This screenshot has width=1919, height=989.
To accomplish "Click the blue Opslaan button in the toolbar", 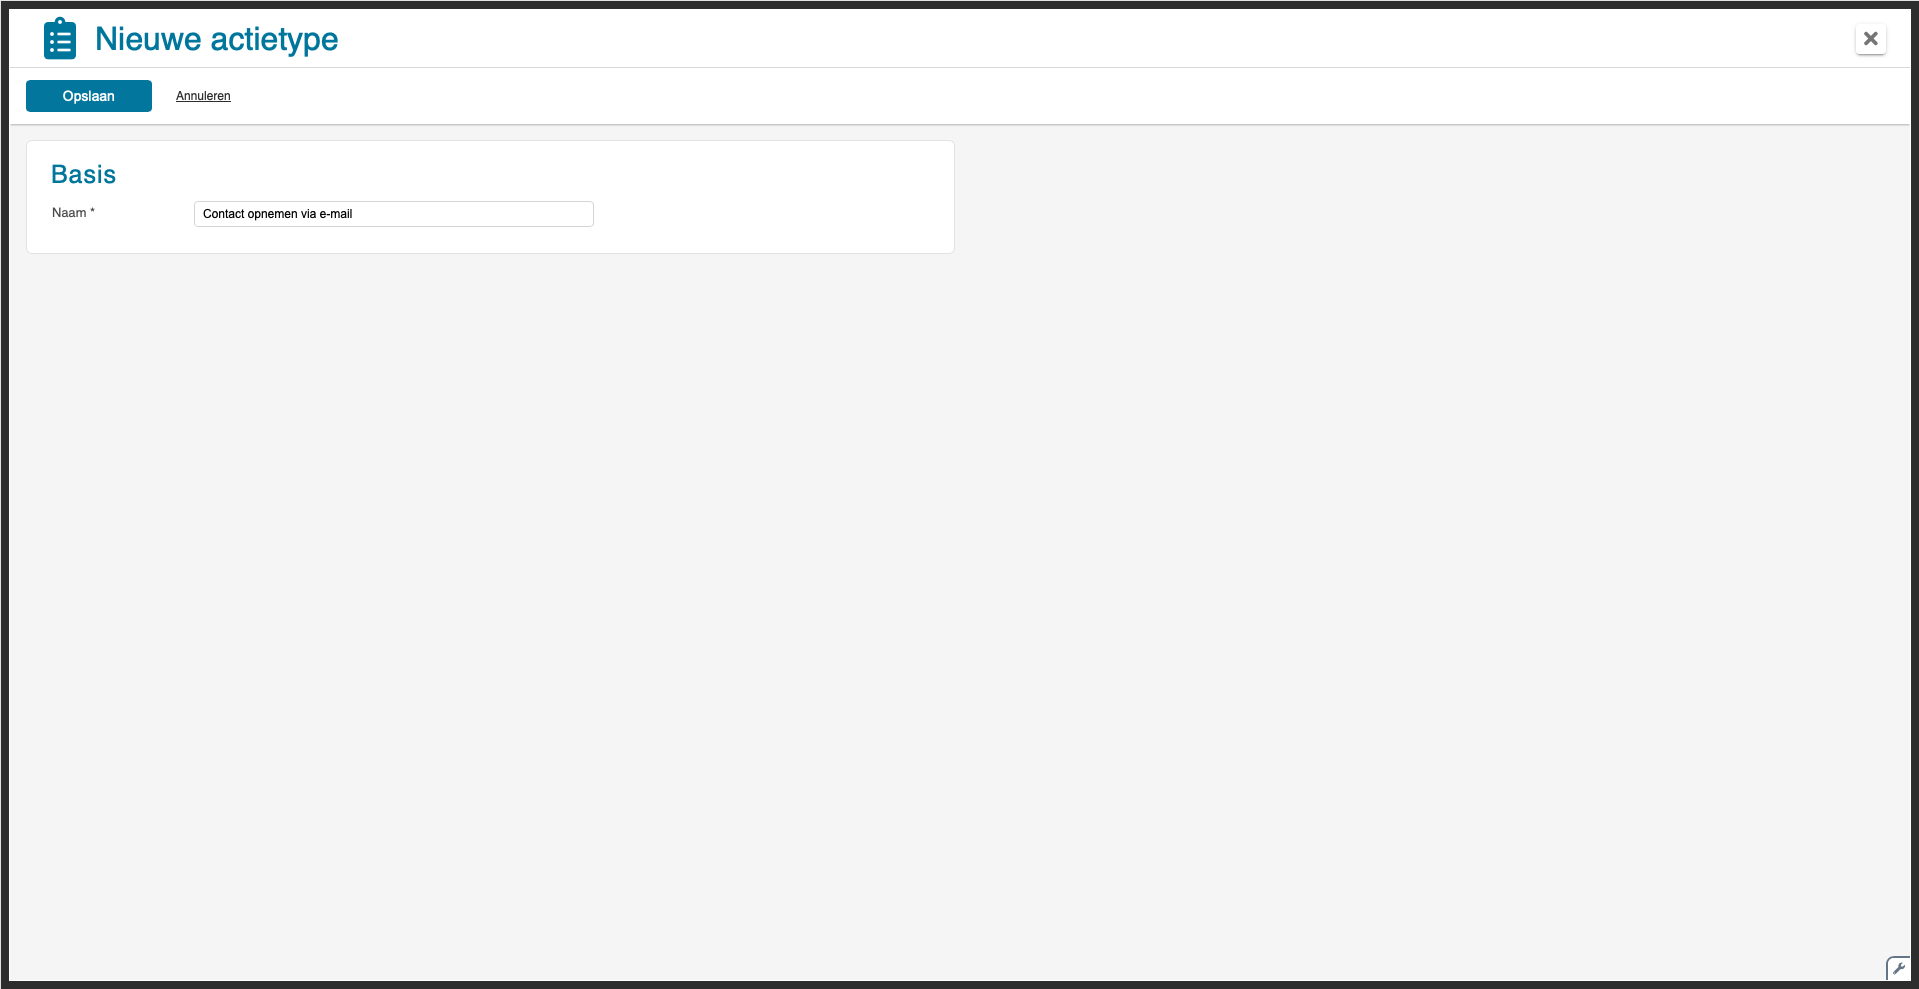I will (89, 96).
